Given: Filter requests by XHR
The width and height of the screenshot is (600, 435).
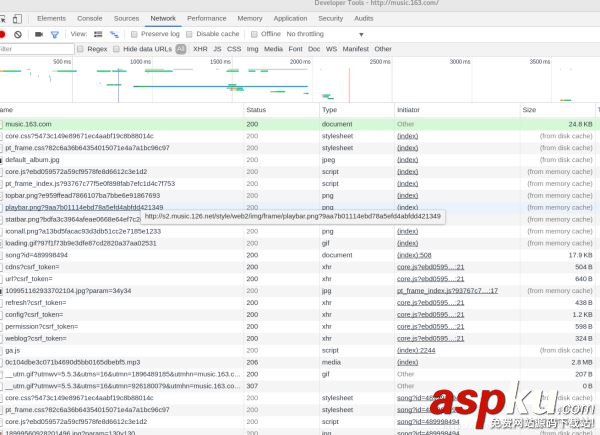Looking at the screenshot, I should [200, 49].
